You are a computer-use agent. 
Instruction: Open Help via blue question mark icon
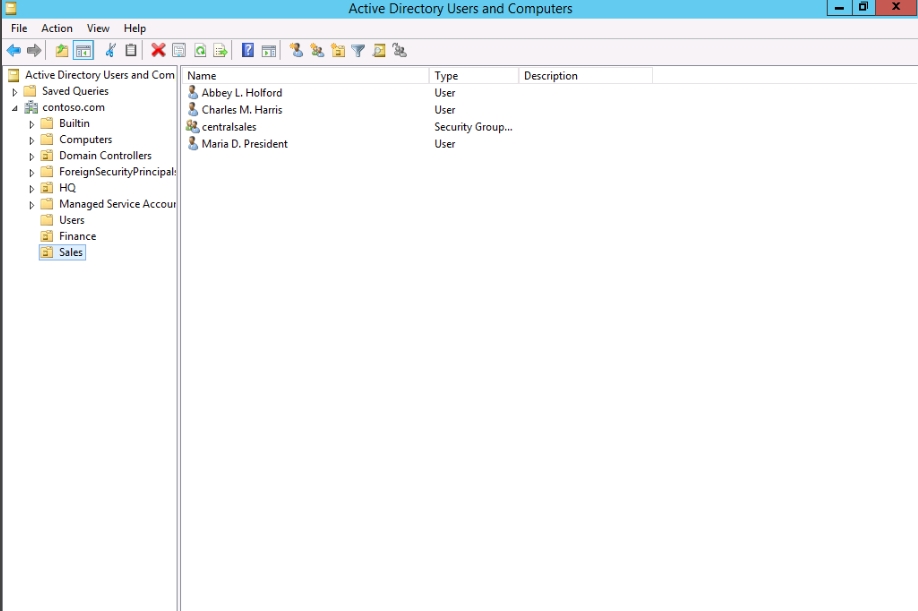pos(247,50)
